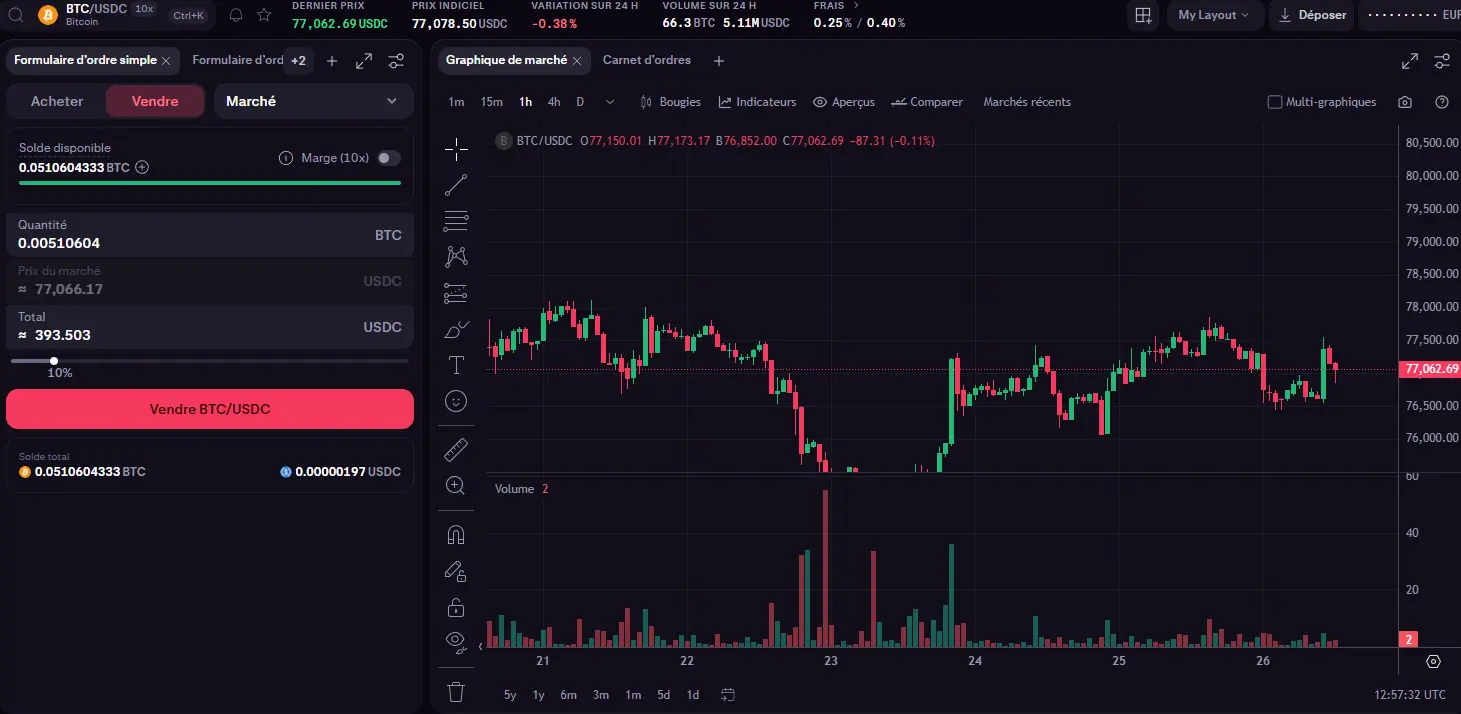Image resolution: width=1461 pixels, height=714 pixels.
Task: Check the Multi-graphiques checkbox
Action: pyautogui.click(x=1274, y=102)
